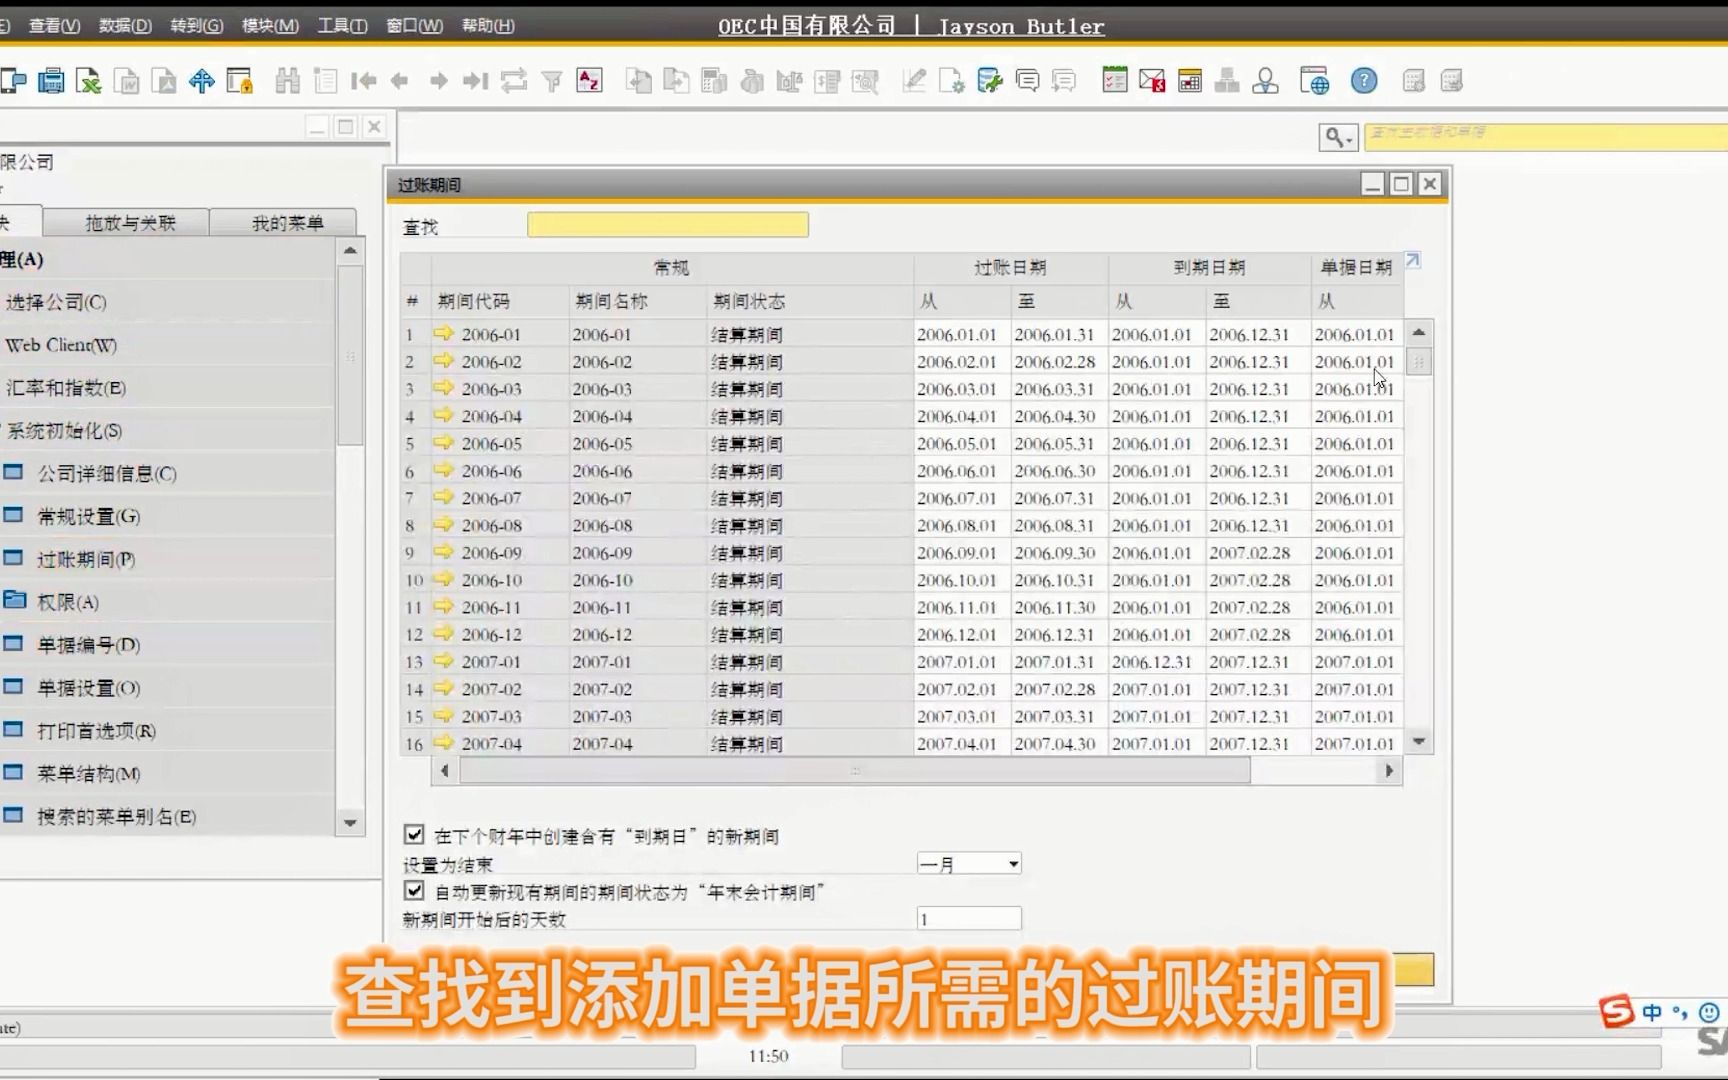
Task: Click the Lock Screen toolbar icon
Action: click(x=240, y=81)
